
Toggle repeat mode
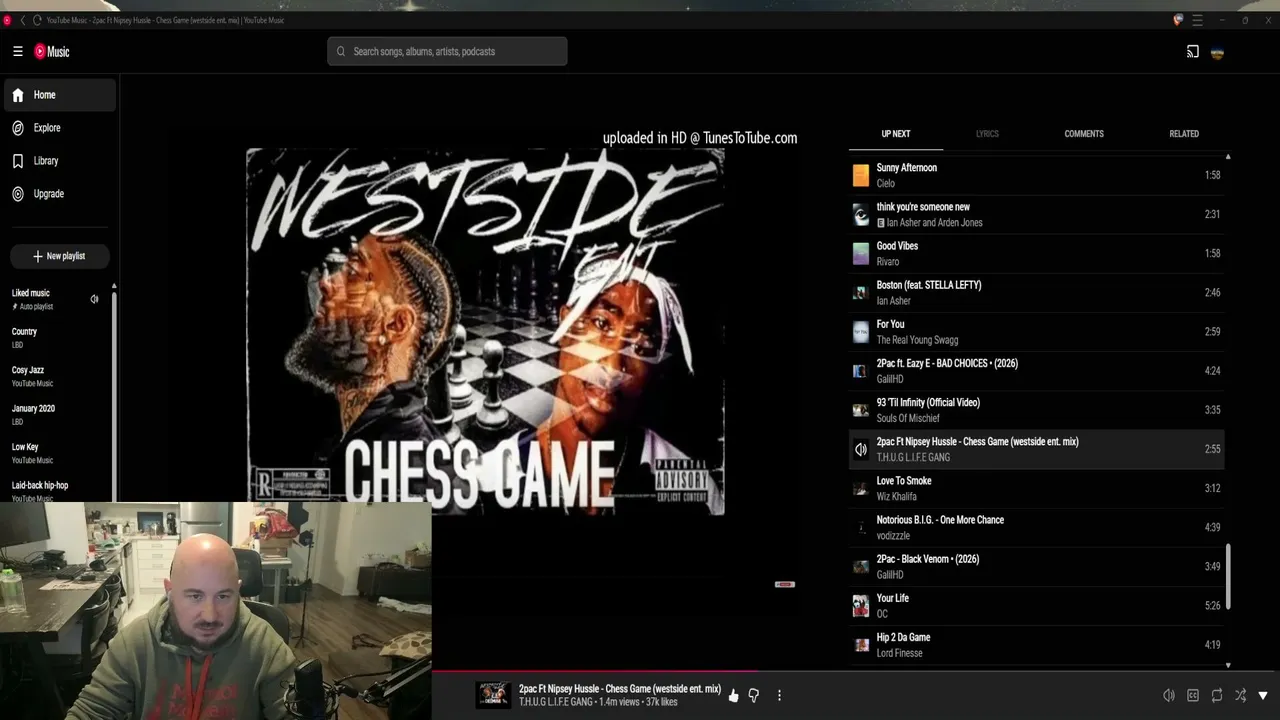pos(1217,696)
